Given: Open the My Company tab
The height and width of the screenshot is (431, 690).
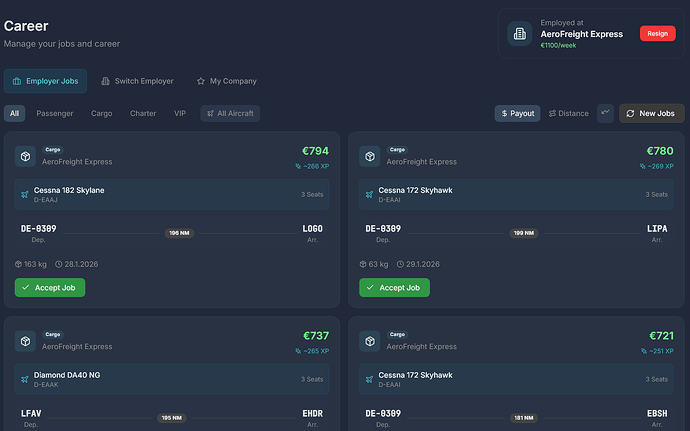Looking at the screenshot, I should click(226, 81).
